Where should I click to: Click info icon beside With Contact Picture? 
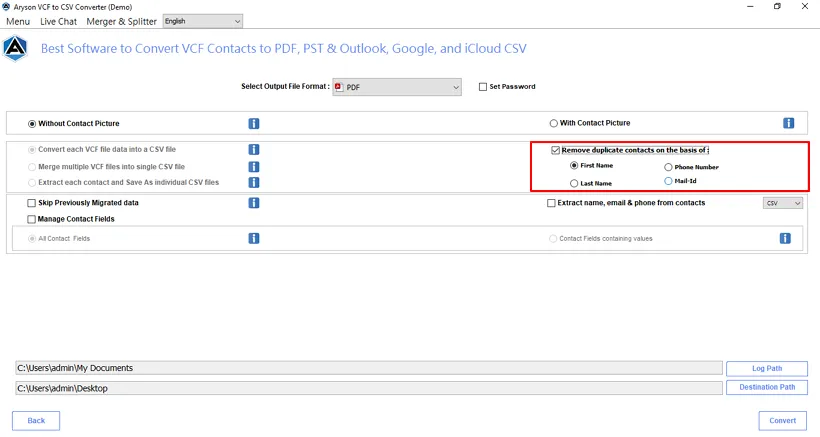click(x=789, y=123)
